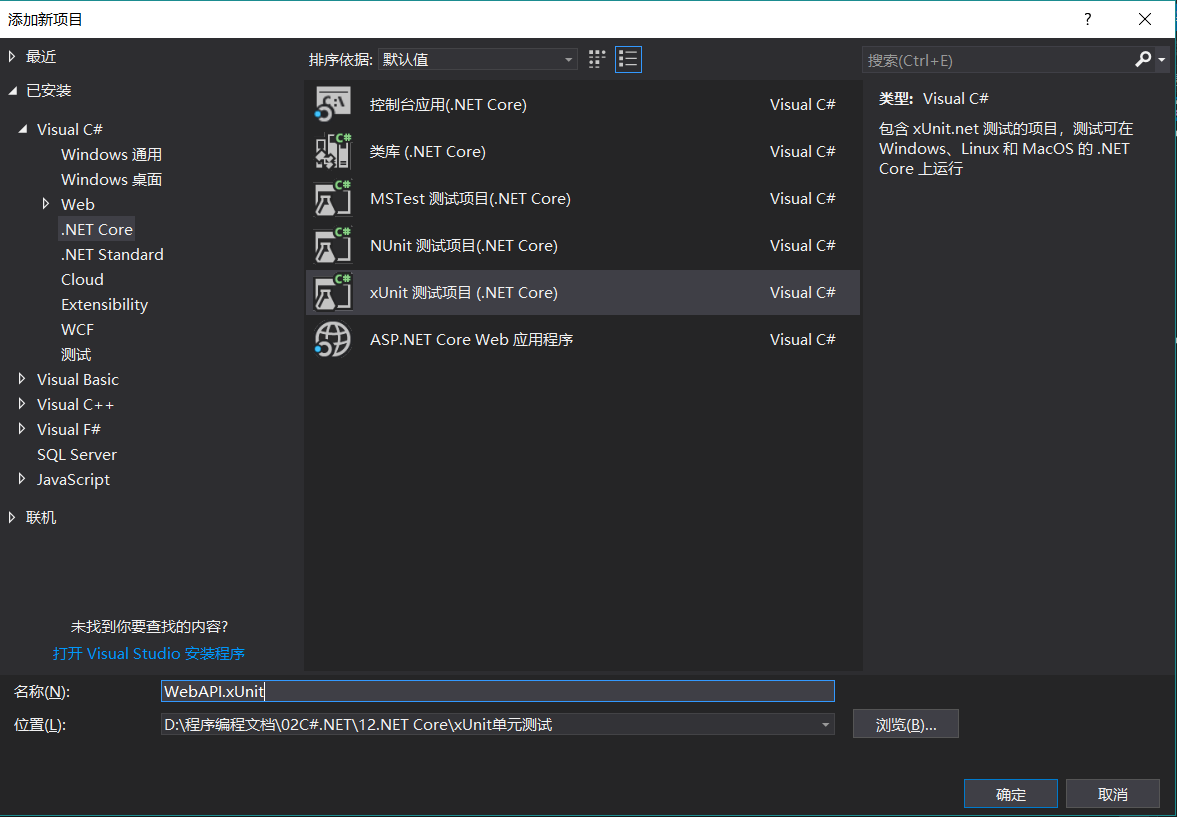Select ASP.NET Core Web 应用程序 text
1177x817 pixels.
[x=471, y=339]
